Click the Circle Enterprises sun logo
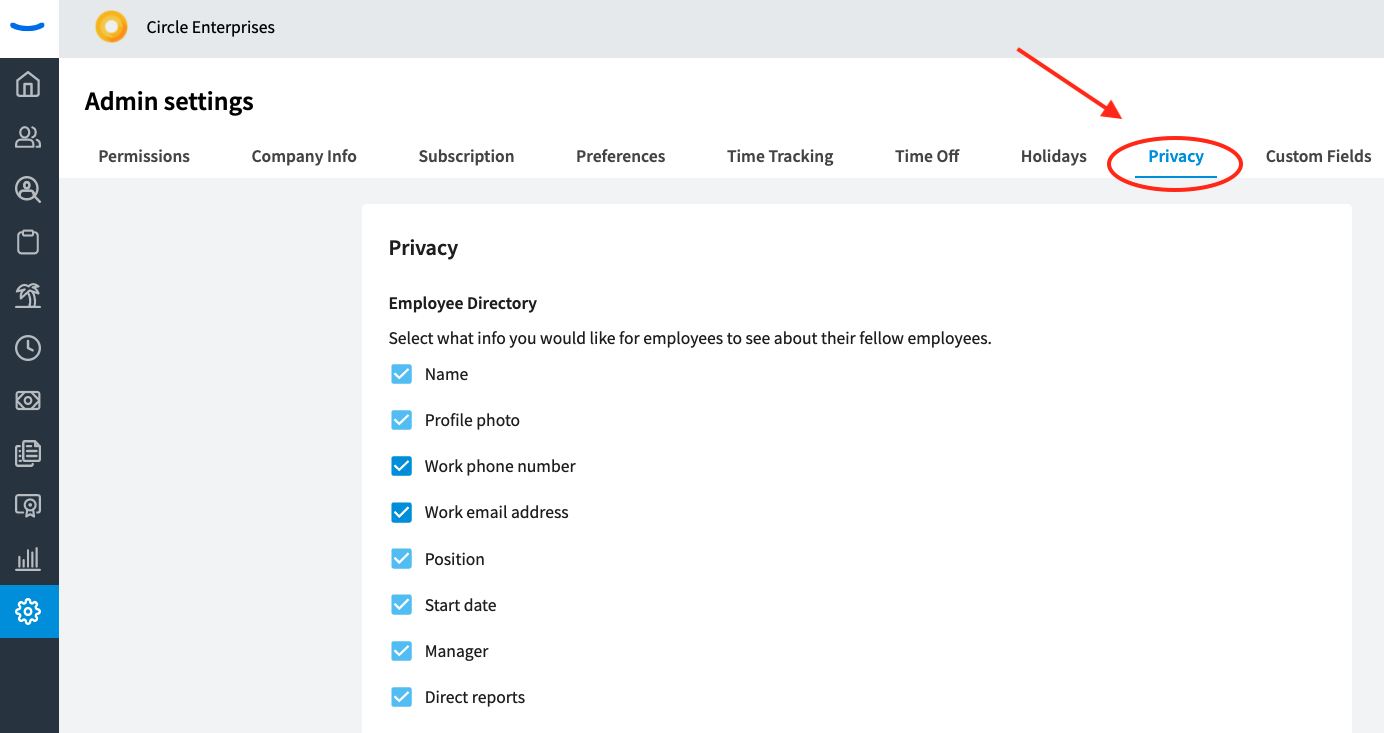Viewport: 1384px width, 733px height. (111, 27)
